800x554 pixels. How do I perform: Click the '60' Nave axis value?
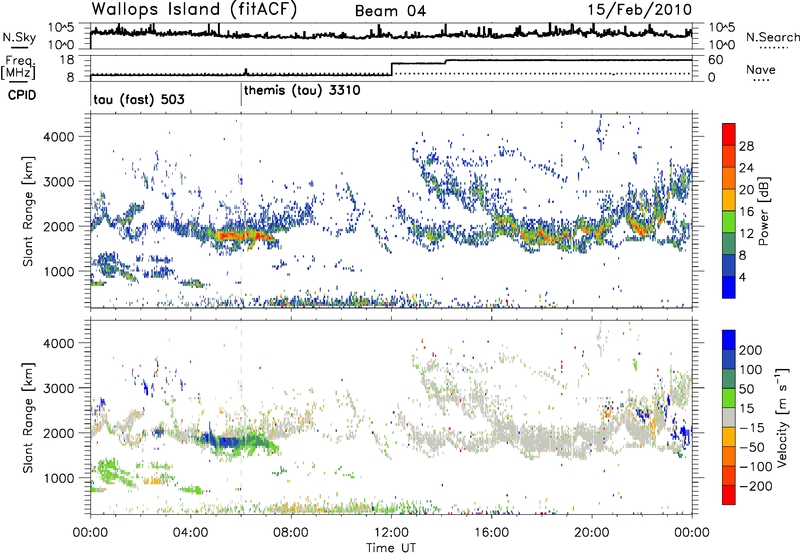pyautogui.click(x=715, y=60)
